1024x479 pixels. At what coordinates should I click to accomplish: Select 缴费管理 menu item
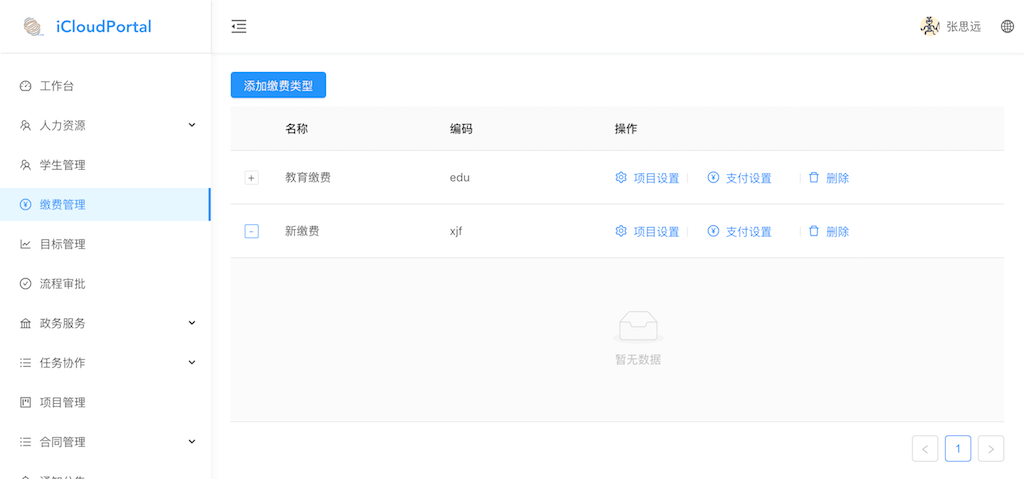coord(105,205)
